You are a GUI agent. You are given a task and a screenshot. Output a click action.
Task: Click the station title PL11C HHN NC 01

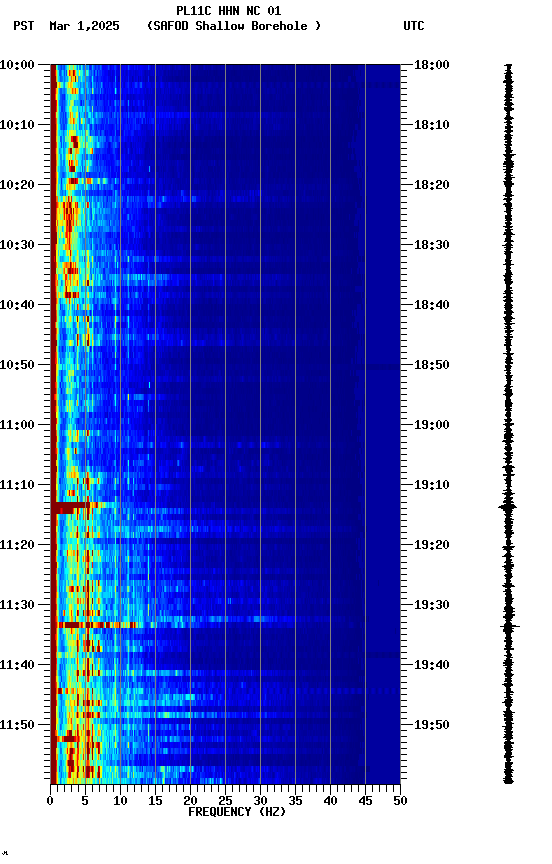[x=228, y=11]
